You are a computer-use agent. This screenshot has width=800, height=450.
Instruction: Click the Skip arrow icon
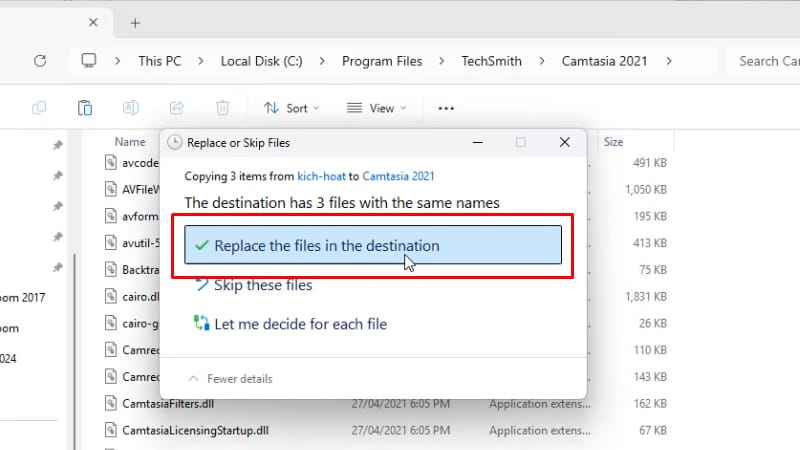point(202,284)
